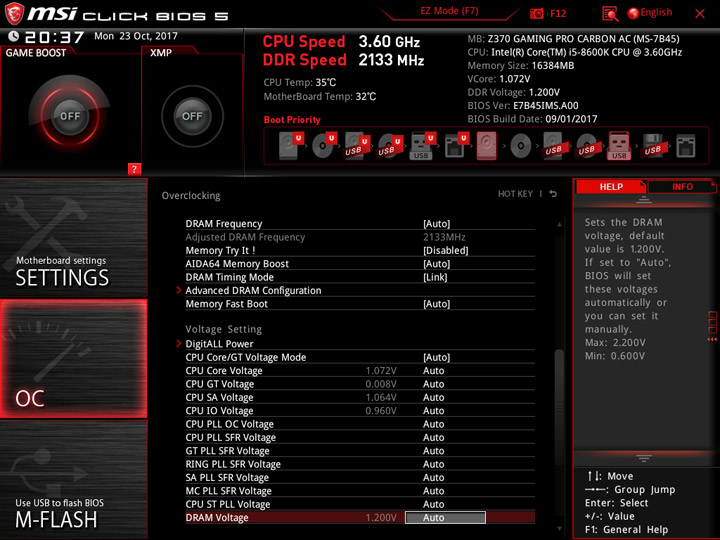Select the last legacy network boot icon
The height and width of the screenshot is (540, 720).
tap(686, 146)
